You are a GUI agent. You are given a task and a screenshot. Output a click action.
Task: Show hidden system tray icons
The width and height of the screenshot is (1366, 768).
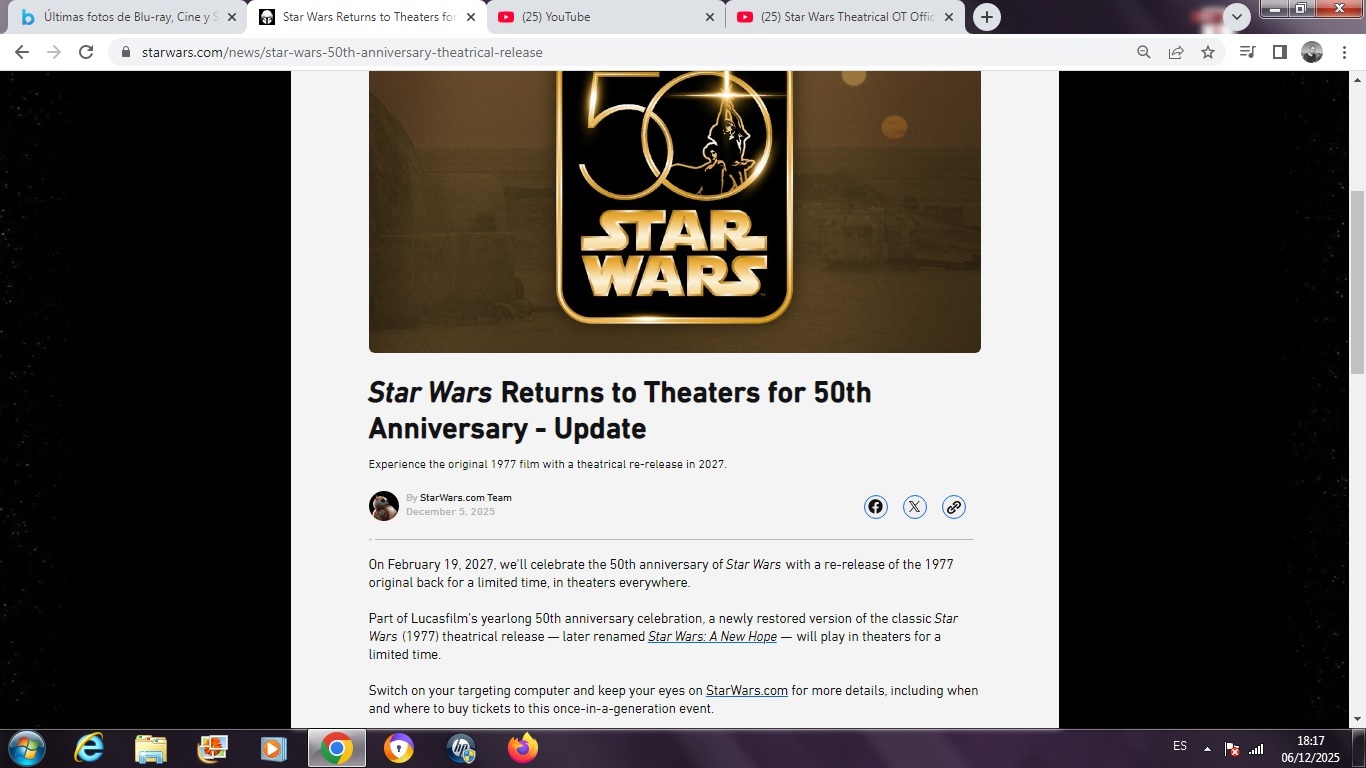[x=1207, y=748]
